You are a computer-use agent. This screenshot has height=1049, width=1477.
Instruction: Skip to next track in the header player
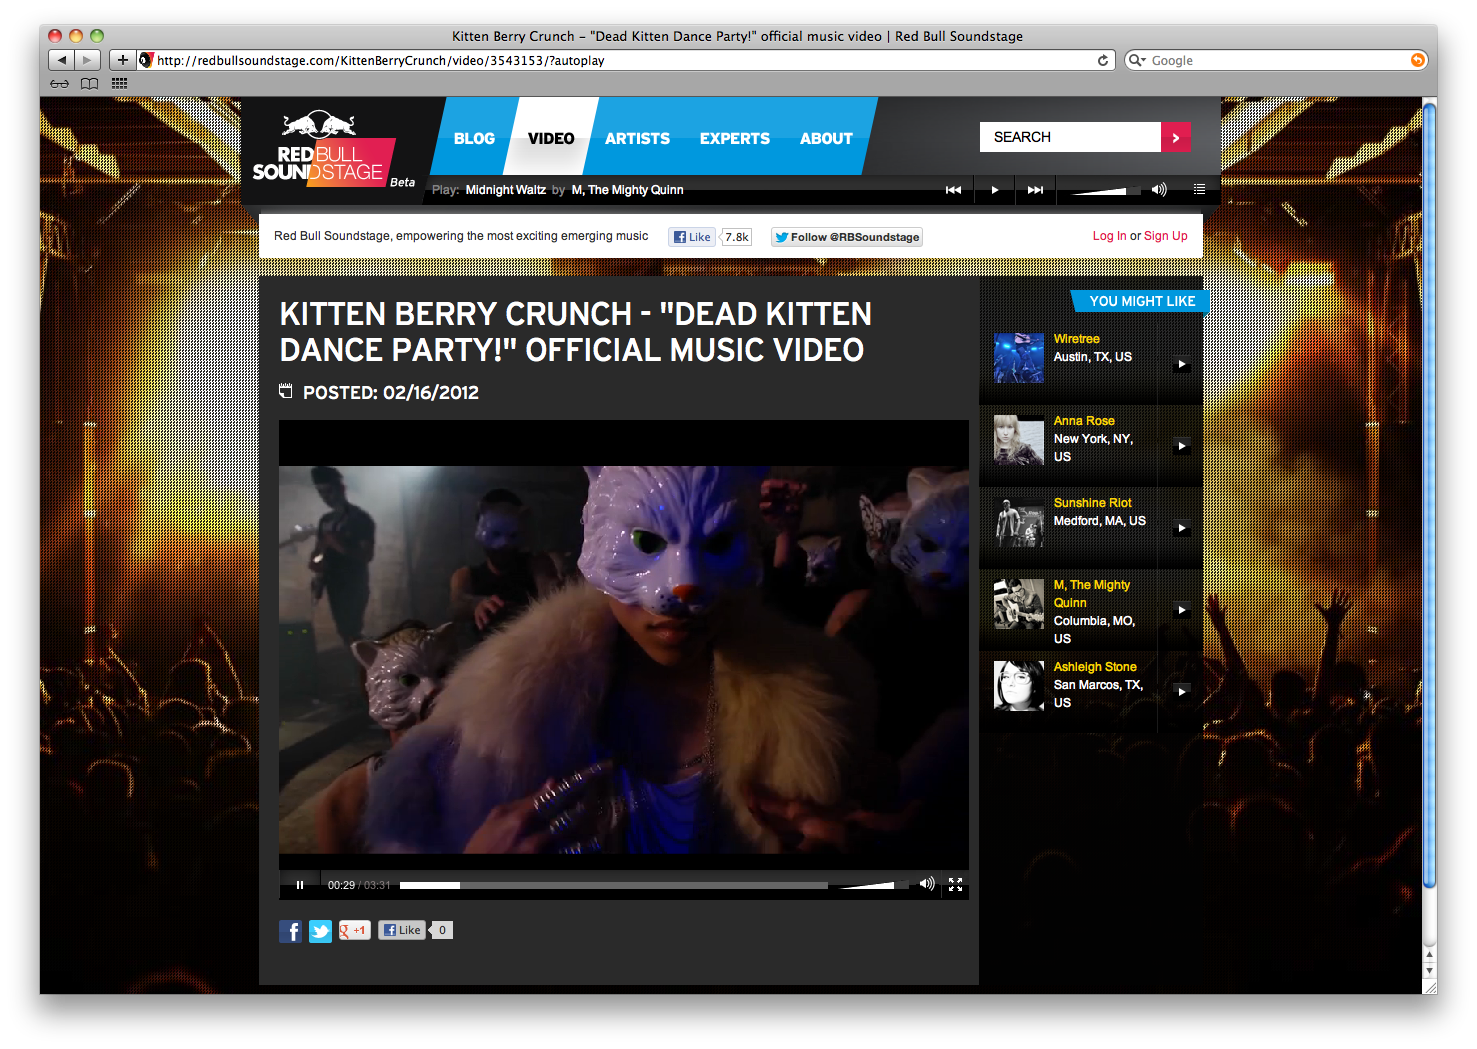1035,190
